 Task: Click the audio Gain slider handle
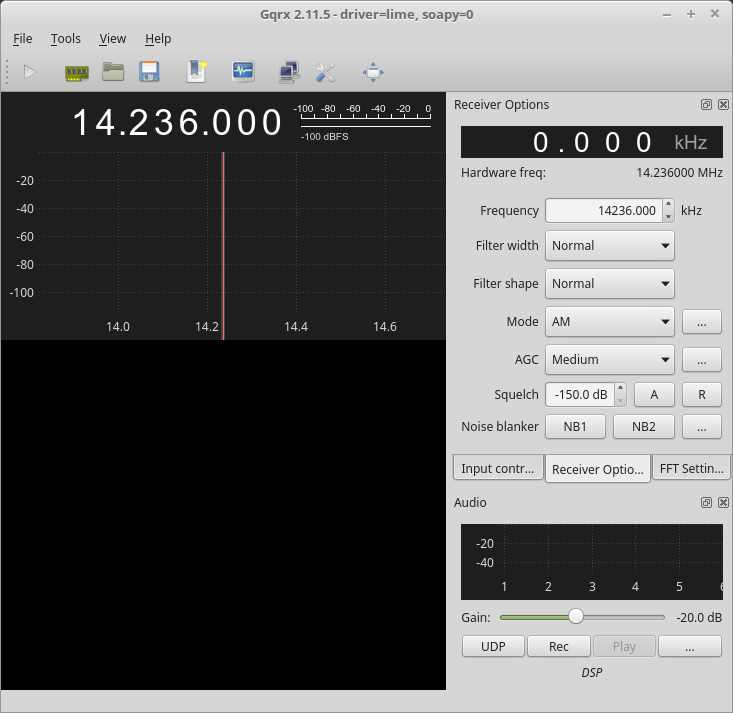point(576,617)
